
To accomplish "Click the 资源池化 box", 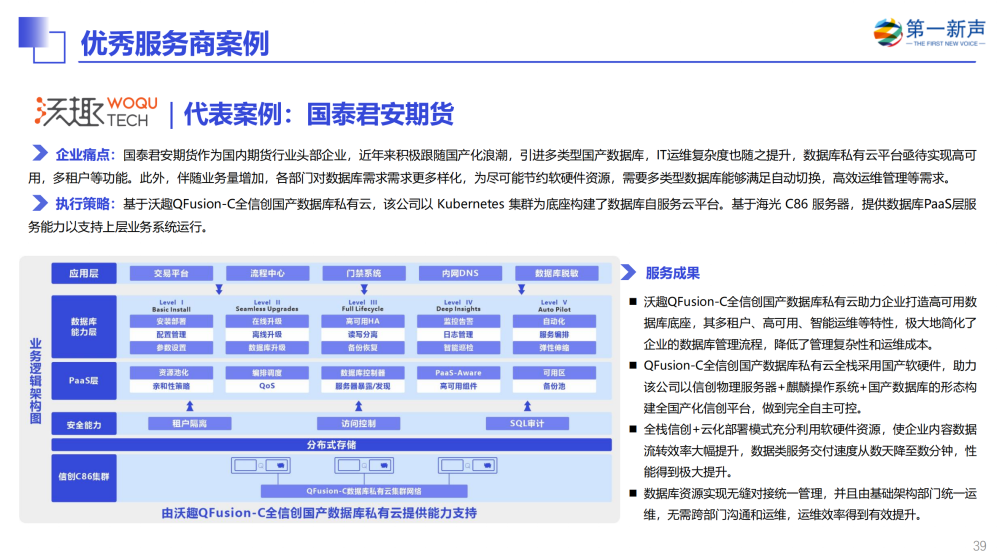I will pos(171,373).
